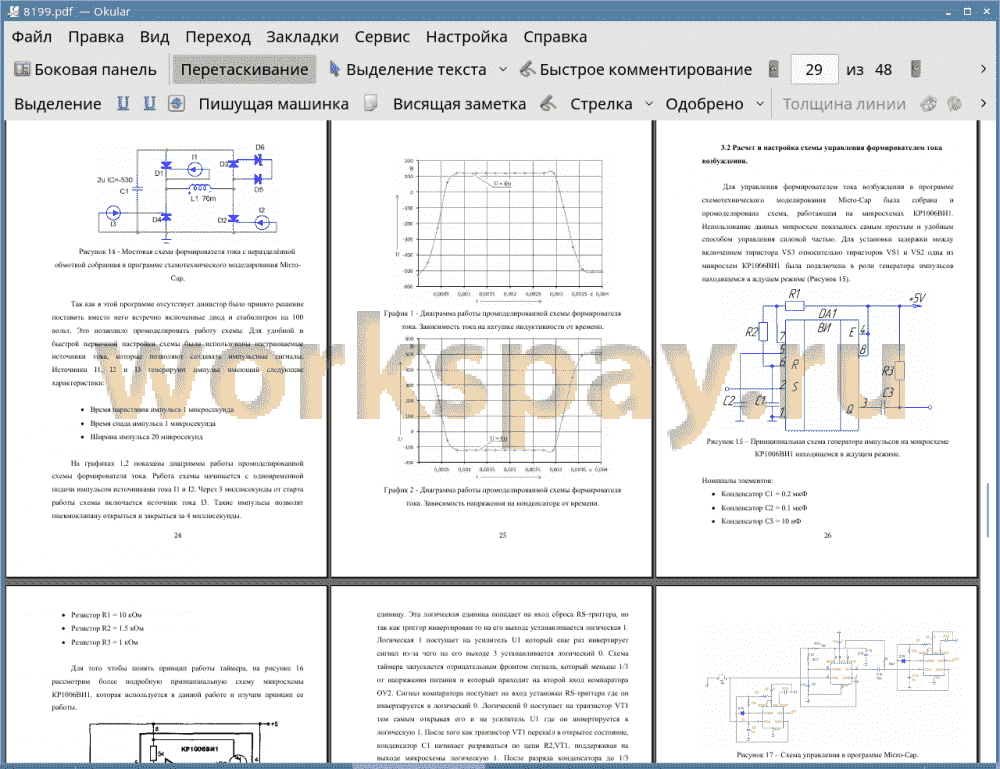
Task: Toggle the Боковая панель sidebar button
Action: (x=85, y=70)
